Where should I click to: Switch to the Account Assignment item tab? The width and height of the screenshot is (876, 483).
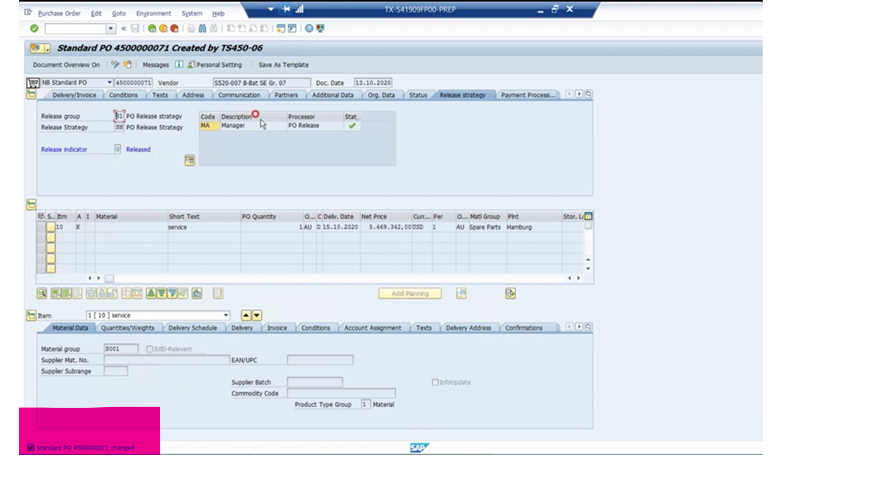[373, 328]
